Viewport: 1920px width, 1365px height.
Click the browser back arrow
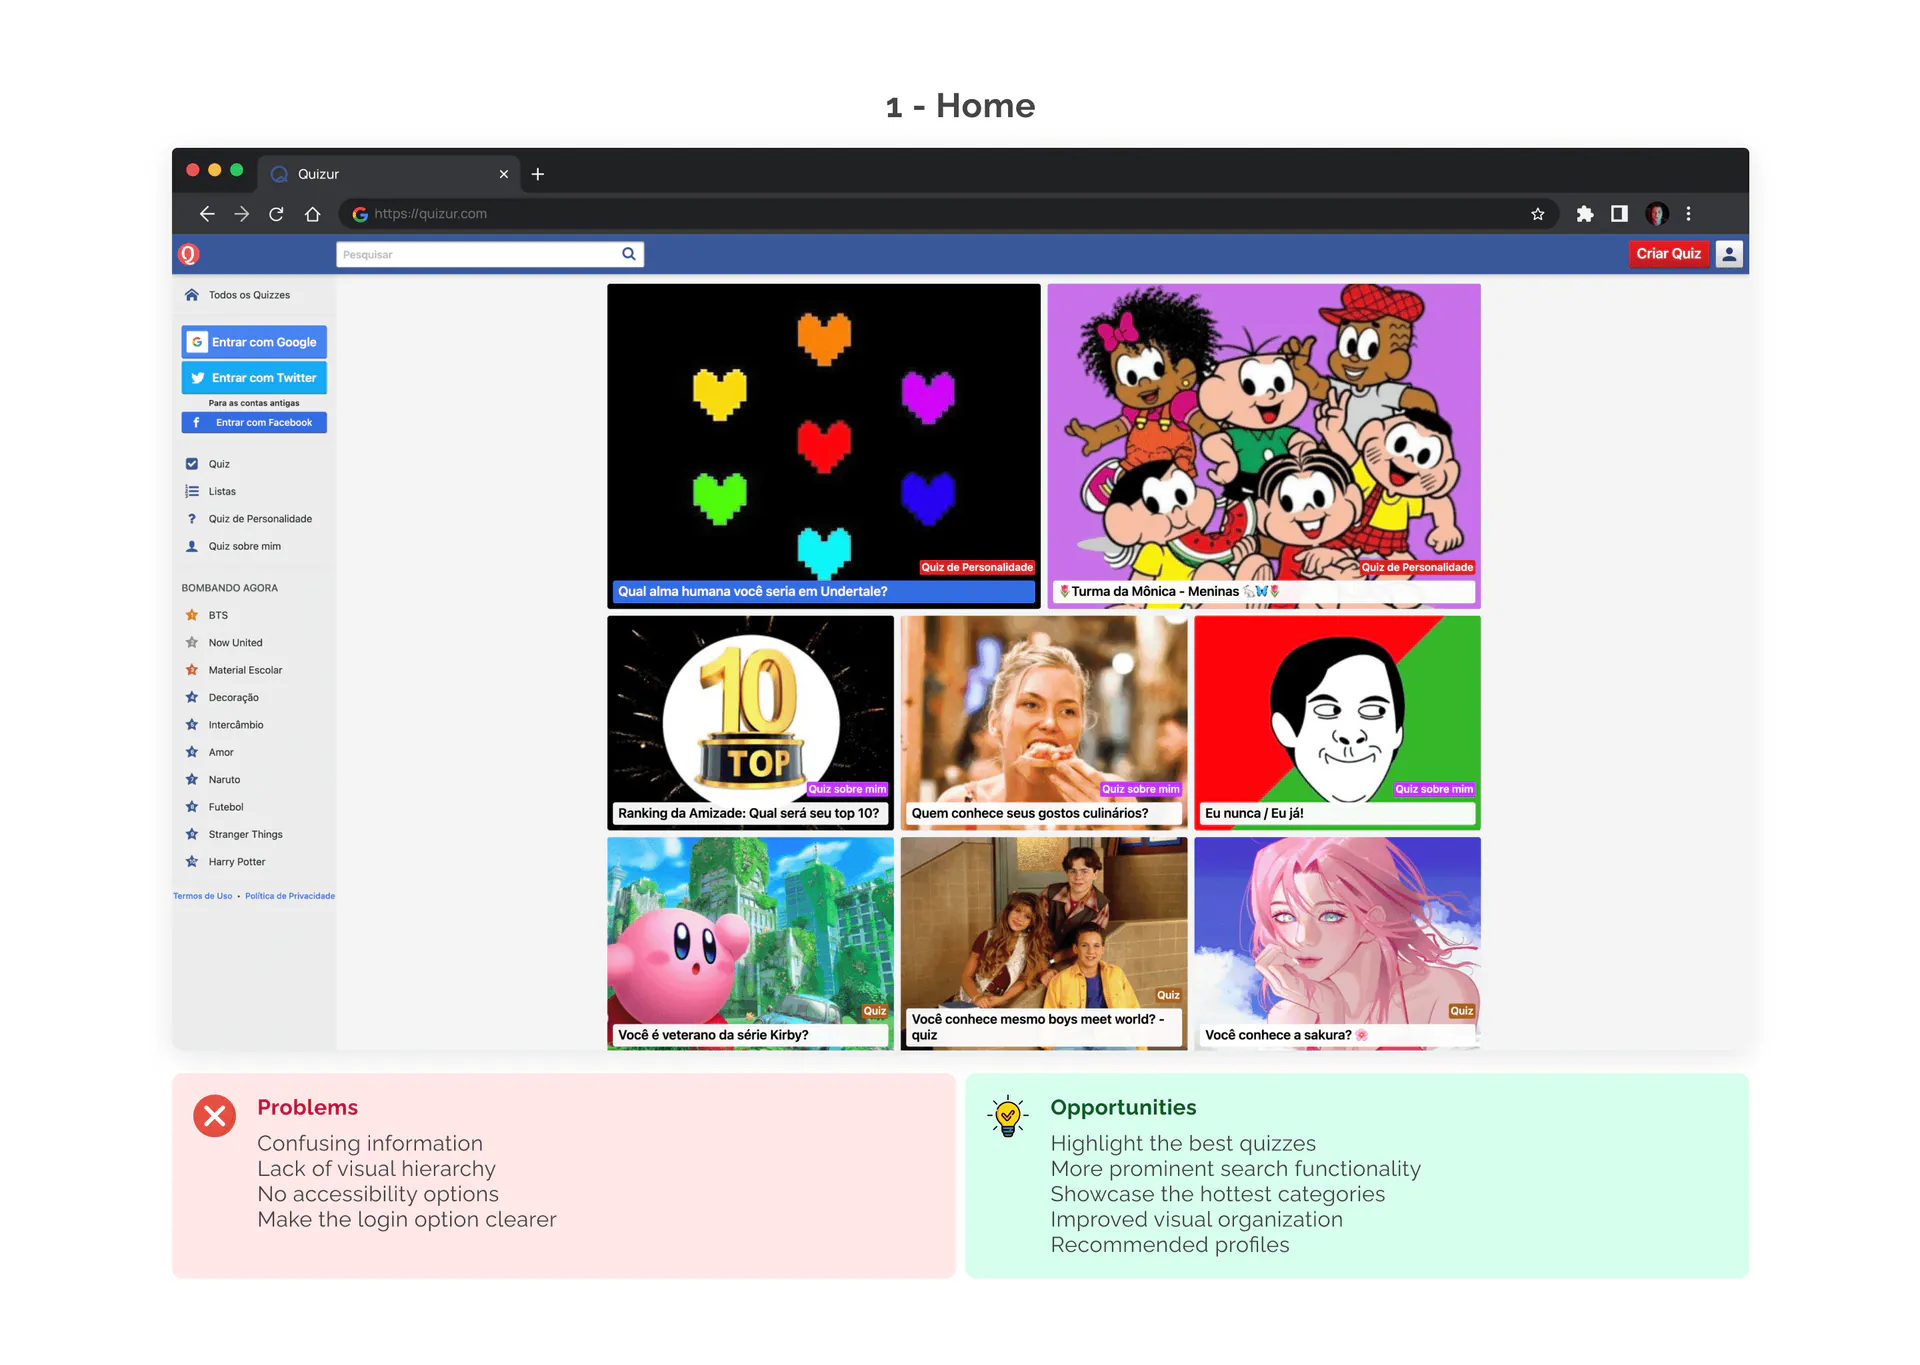click(207, 214)
